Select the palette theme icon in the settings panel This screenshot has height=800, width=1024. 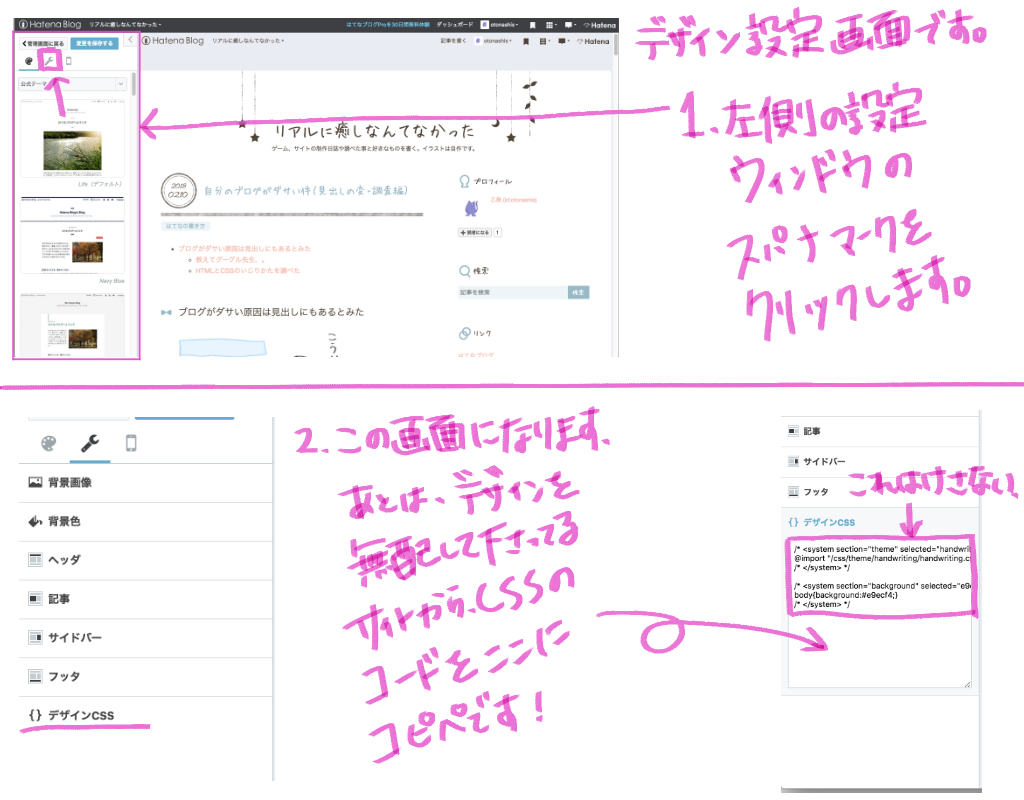point(48,443)
